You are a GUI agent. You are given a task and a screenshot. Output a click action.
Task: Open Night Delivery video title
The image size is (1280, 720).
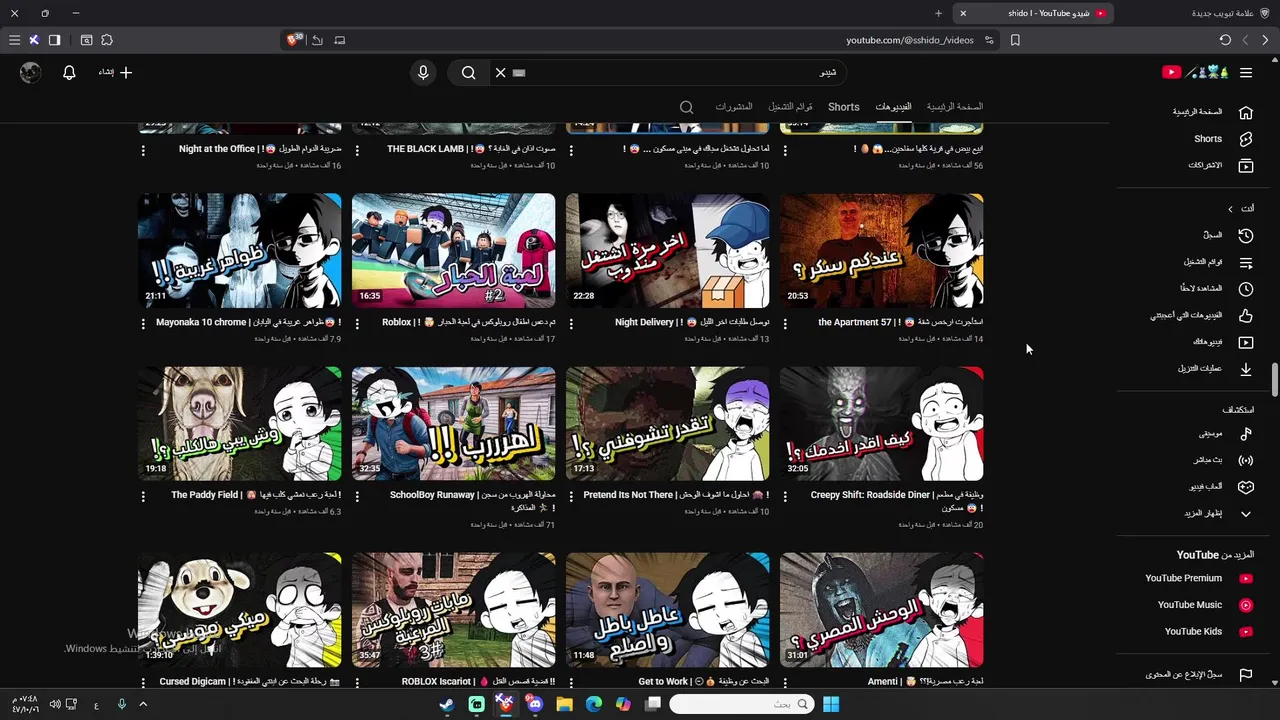pos(692,323)
